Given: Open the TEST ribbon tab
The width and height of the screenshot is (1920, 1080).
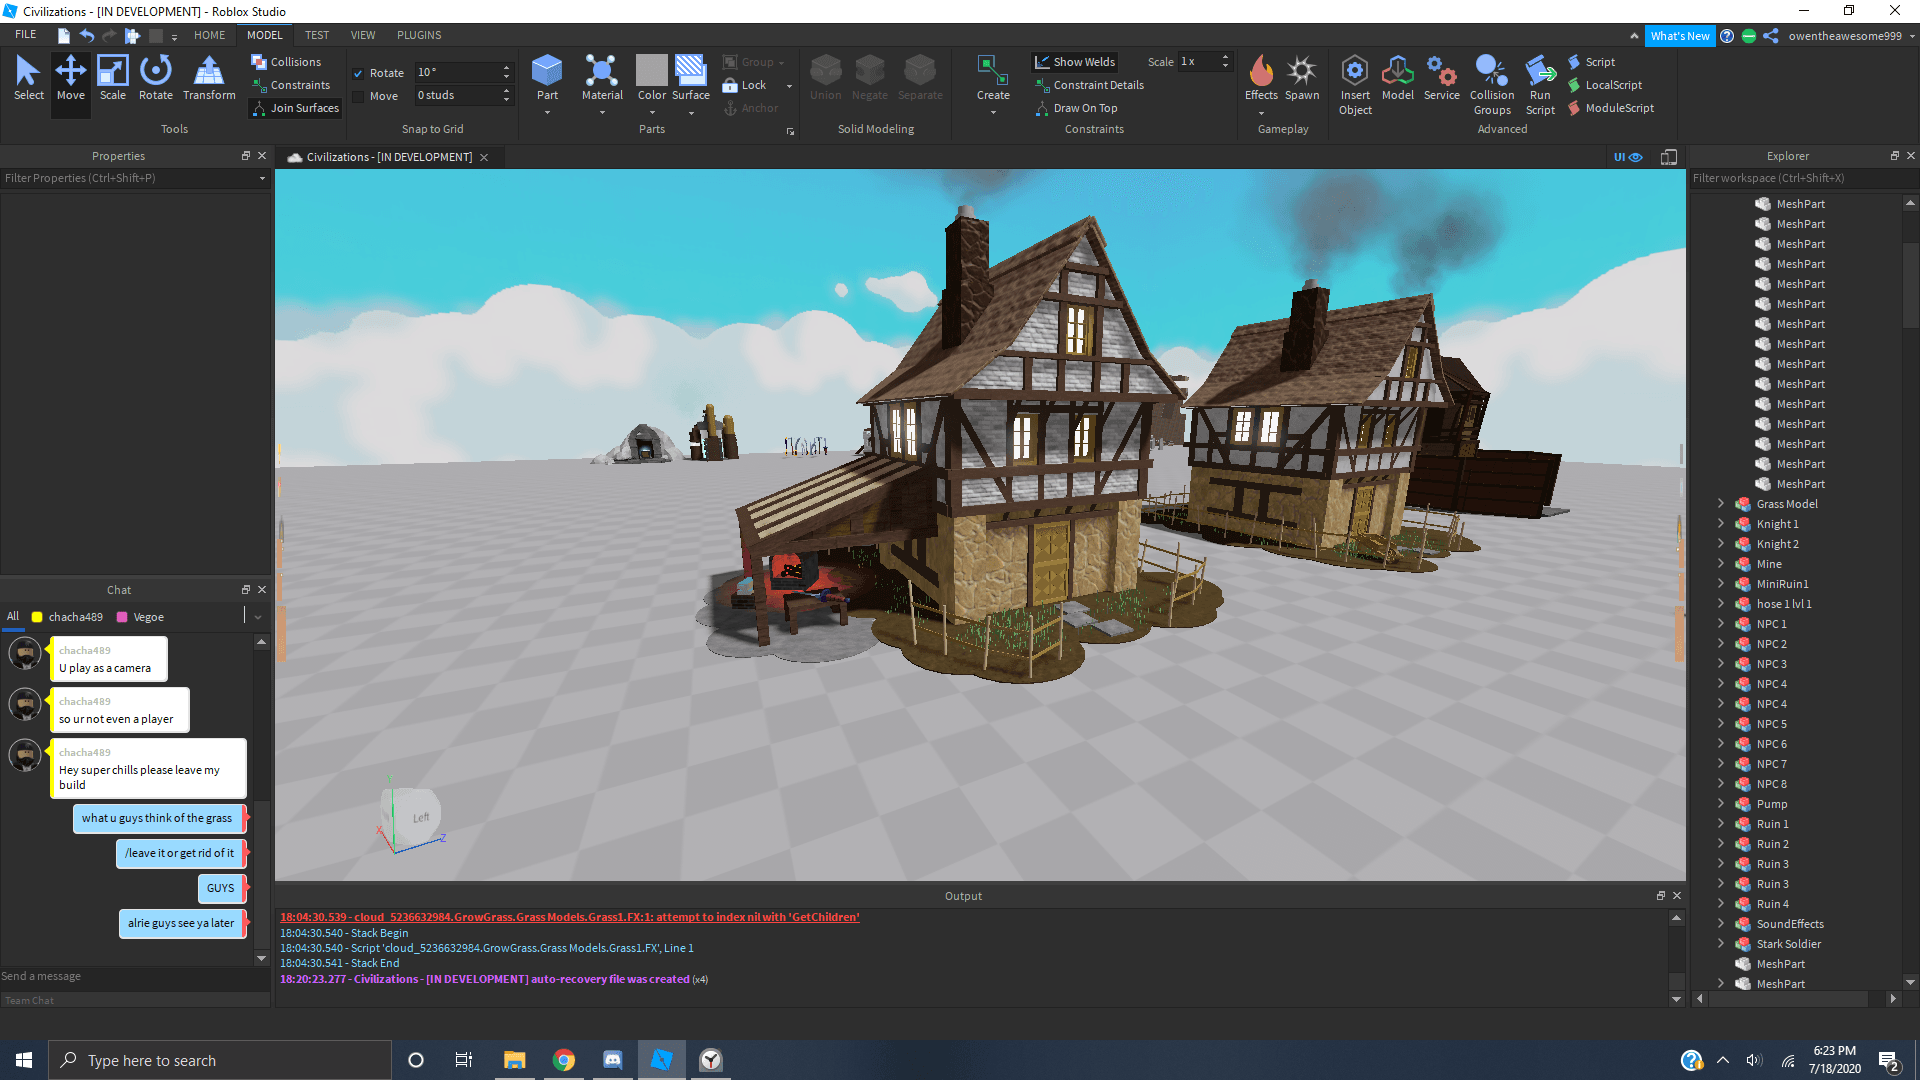Looking at the screenshot, I should (x=317, y=35).
